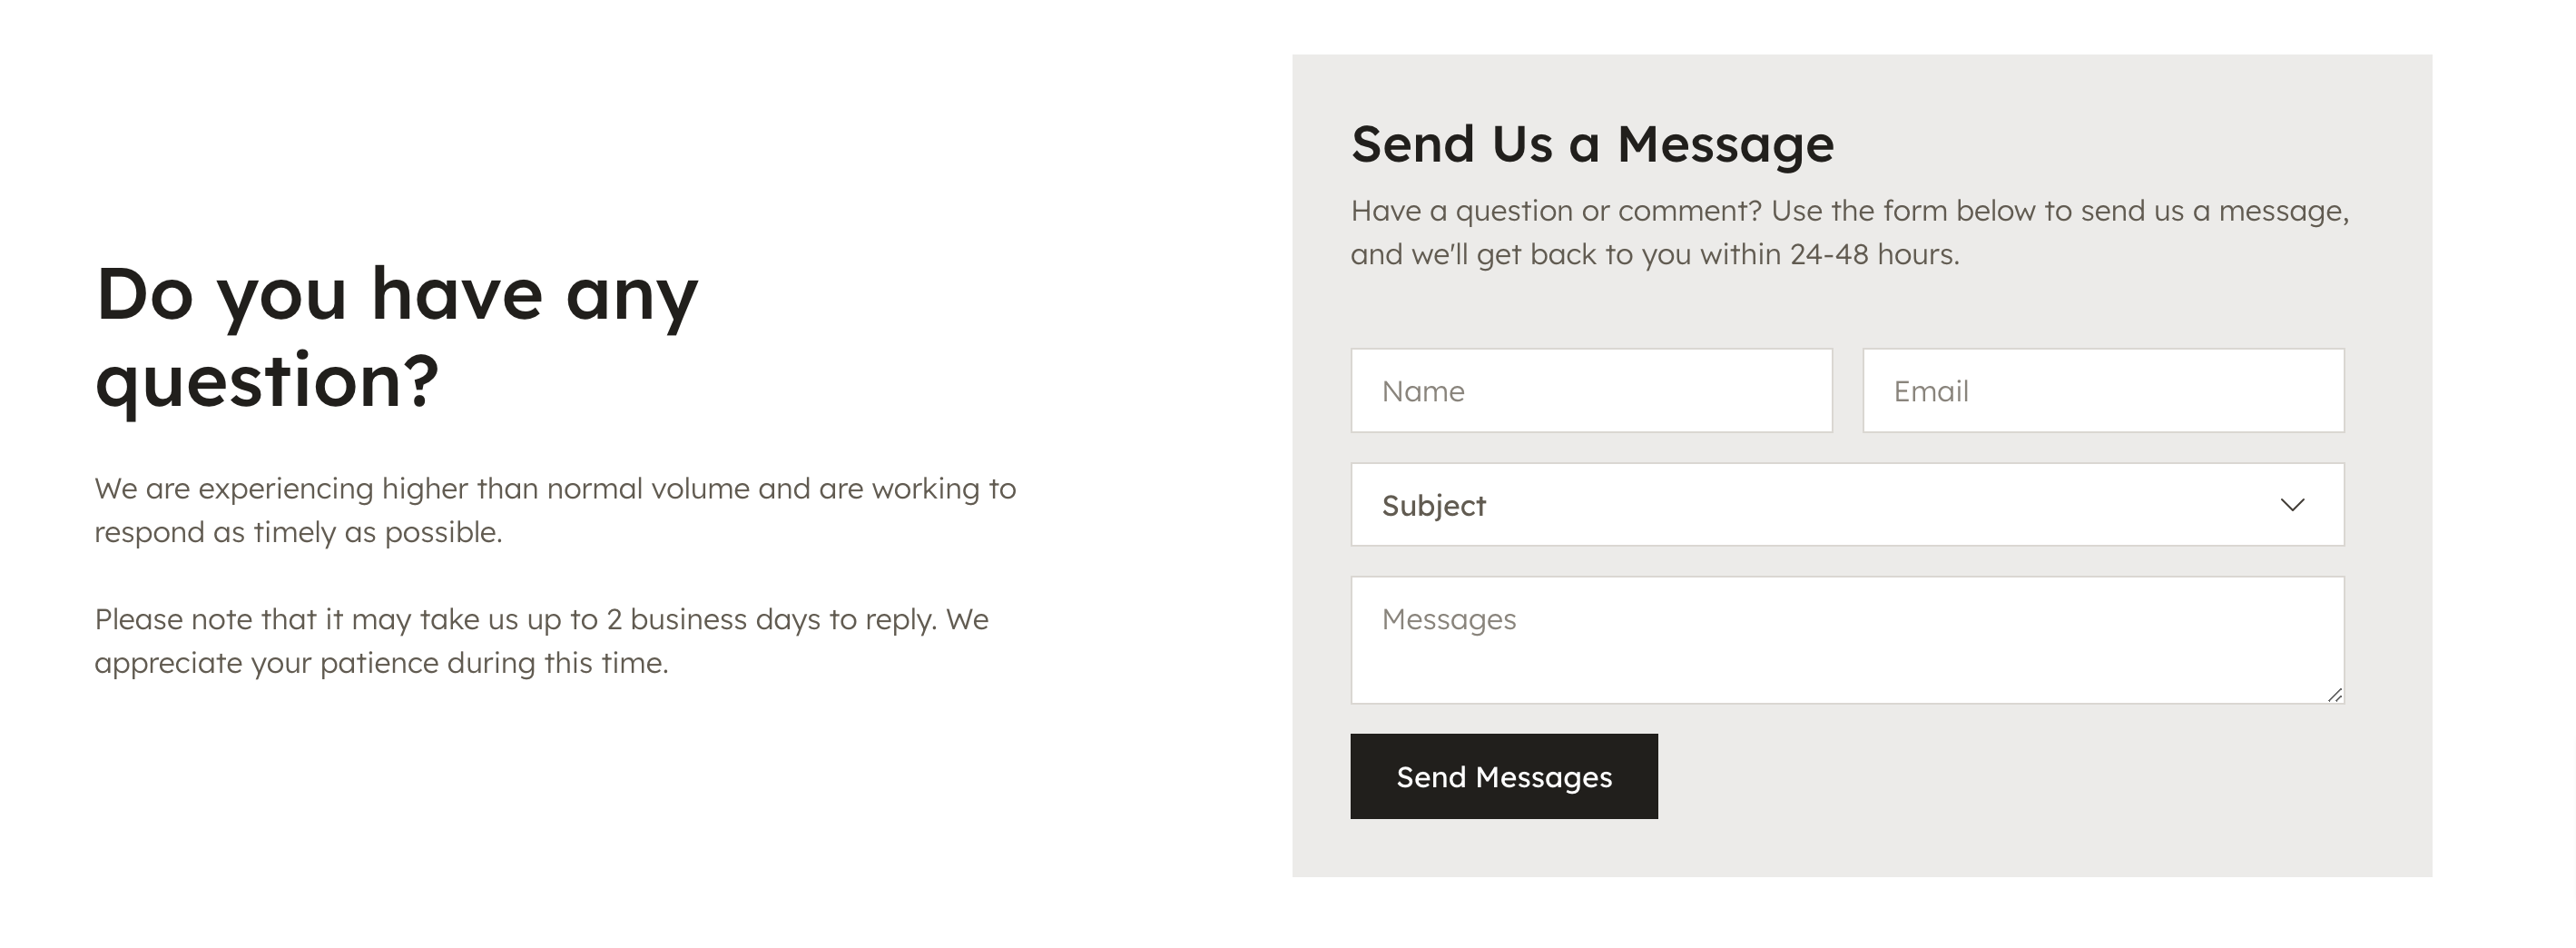Open the Subject dropdown

pyautogui.click(x=1847, y=505)
